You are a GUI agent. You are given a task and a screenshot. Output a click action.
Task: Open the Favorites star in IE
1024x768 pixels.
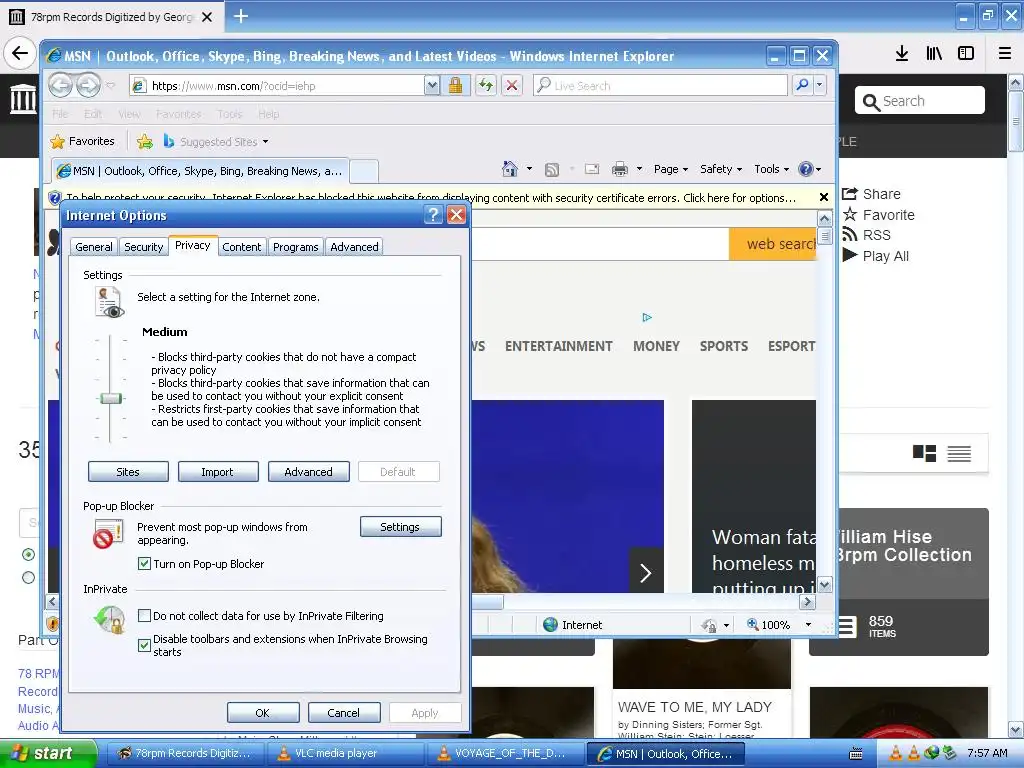click(83, 141)
